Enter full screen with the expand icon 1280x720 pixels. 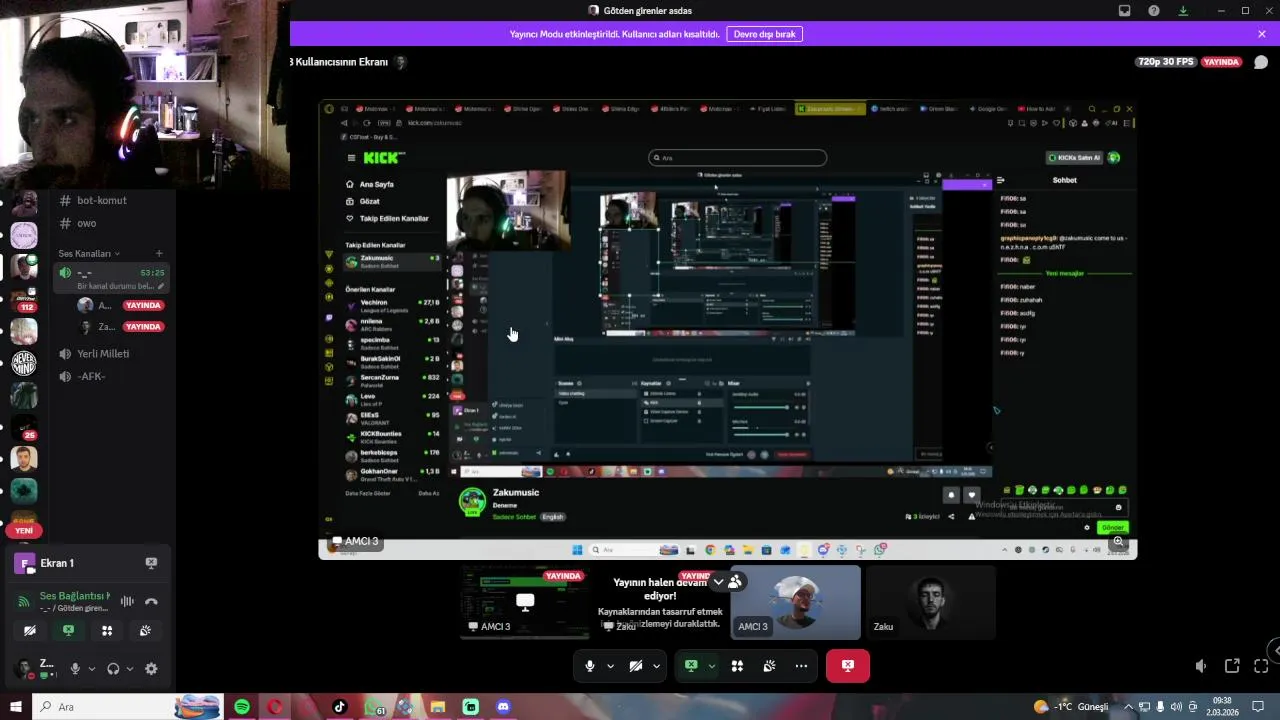1261,666
